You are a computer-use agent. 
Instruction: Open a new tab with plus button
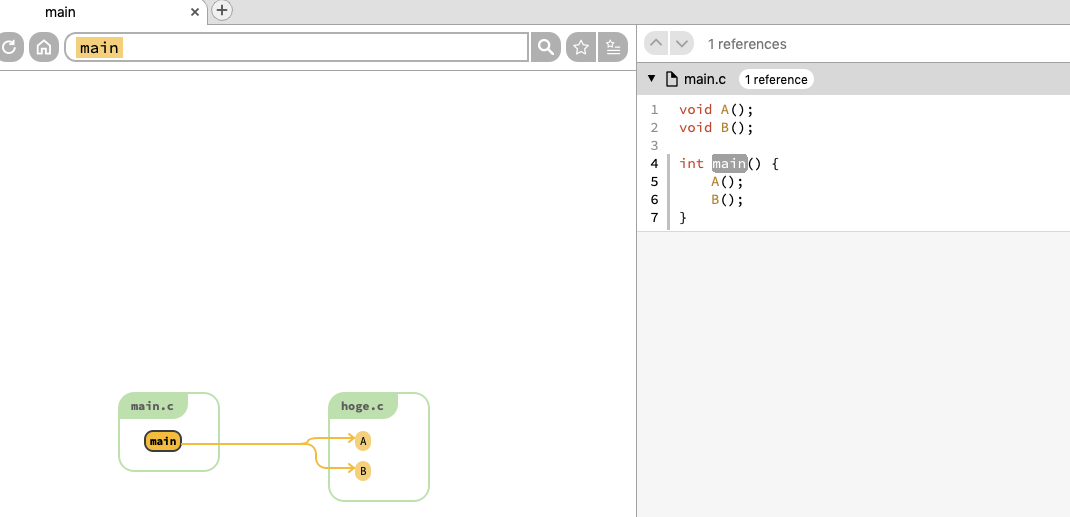pyautogui.click(x=222, y=10)
